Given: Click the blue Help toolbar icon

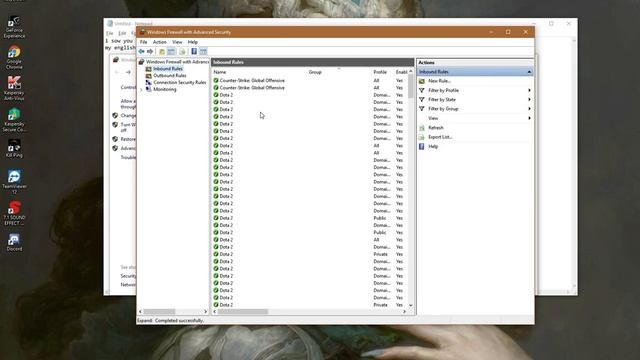Looking at the screenshot, I should (x=194, y=51).
